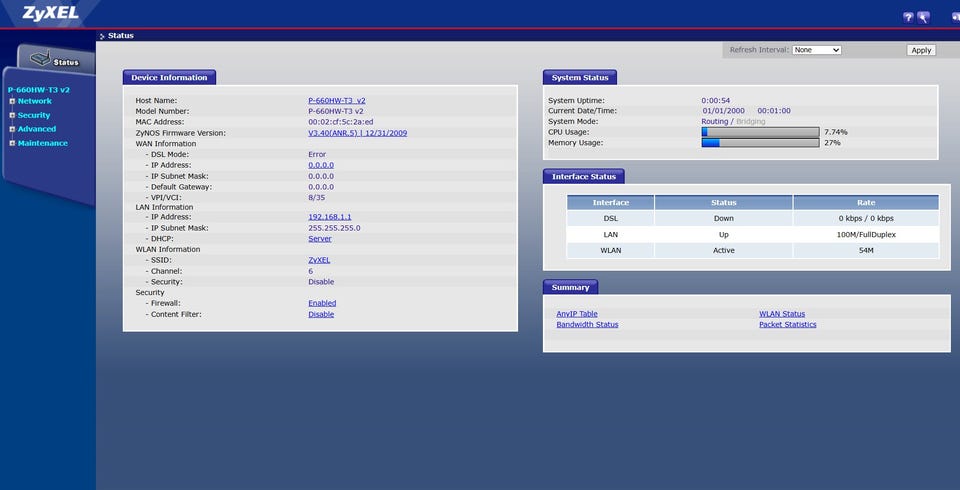Open the AnyIP Table link
This screenshot has width=960, height=490.
point(577,314)
